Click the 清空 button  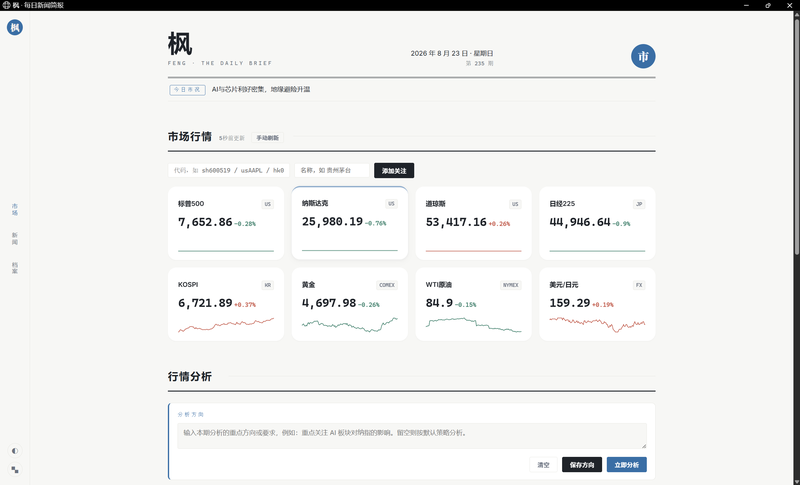tap(543, 465)
